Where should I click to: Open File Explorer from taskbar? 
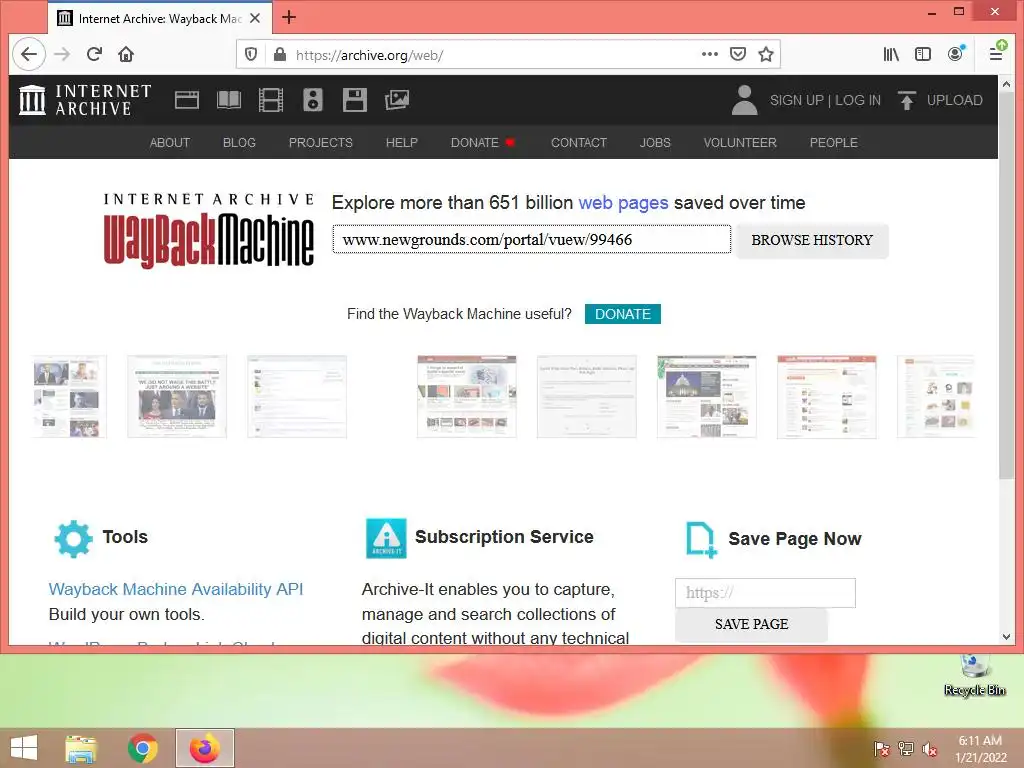pos(81,748)
